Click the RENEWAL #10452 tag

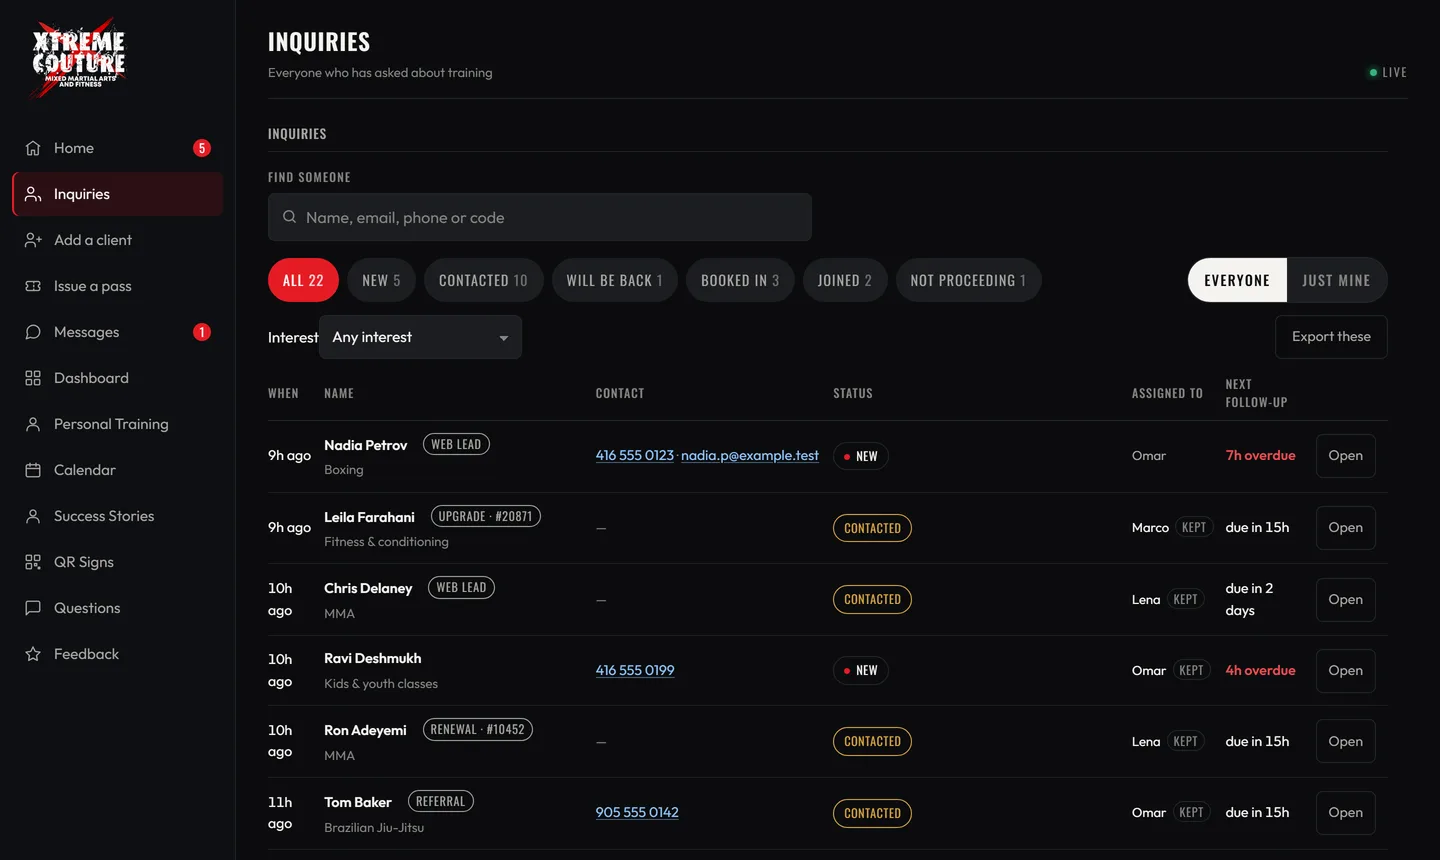[478, 729]
